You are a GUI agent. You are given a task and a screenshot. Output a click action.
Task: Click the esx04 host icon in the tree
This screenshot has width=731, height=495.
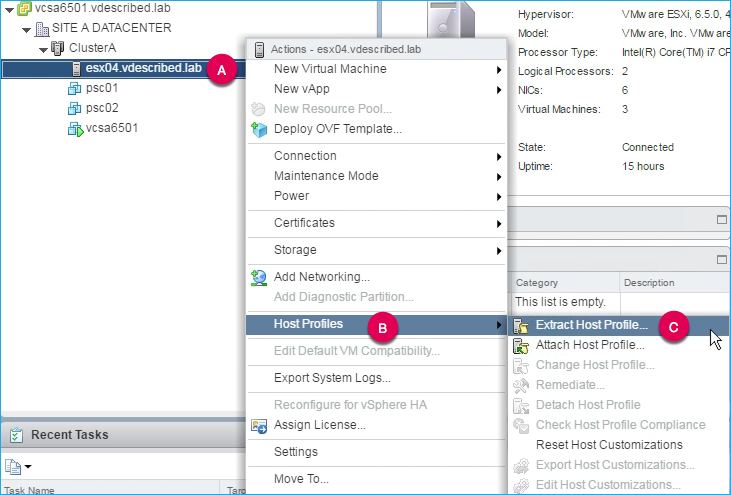pyautogui.click(x=76, y=69)
